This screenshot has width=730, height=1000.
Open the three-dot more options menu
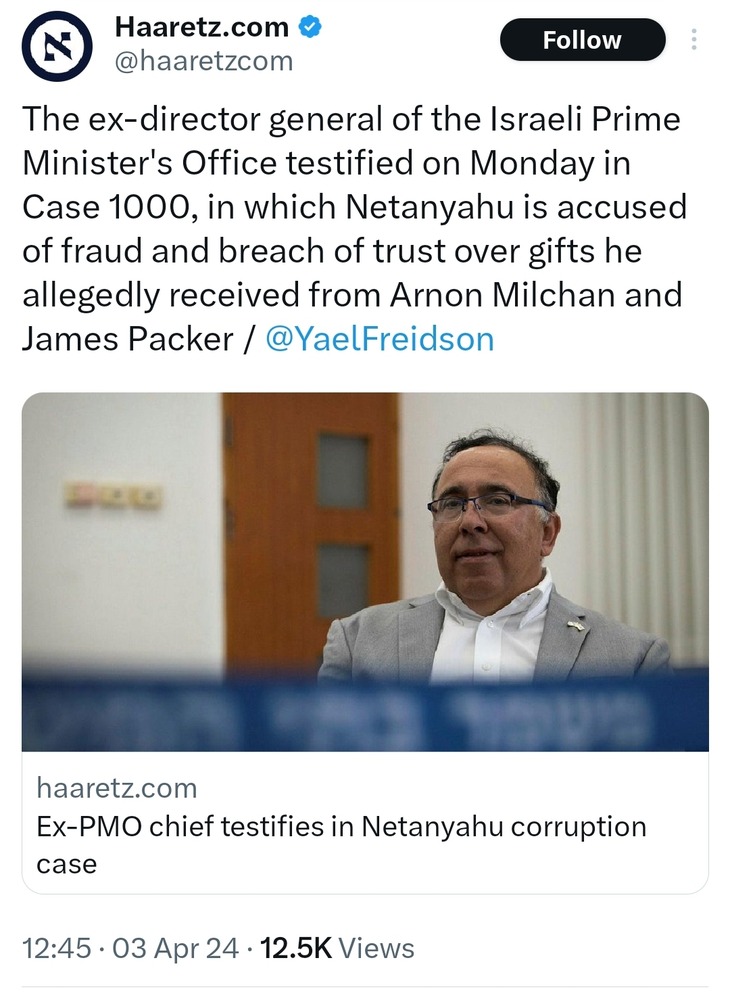(696, 40)
